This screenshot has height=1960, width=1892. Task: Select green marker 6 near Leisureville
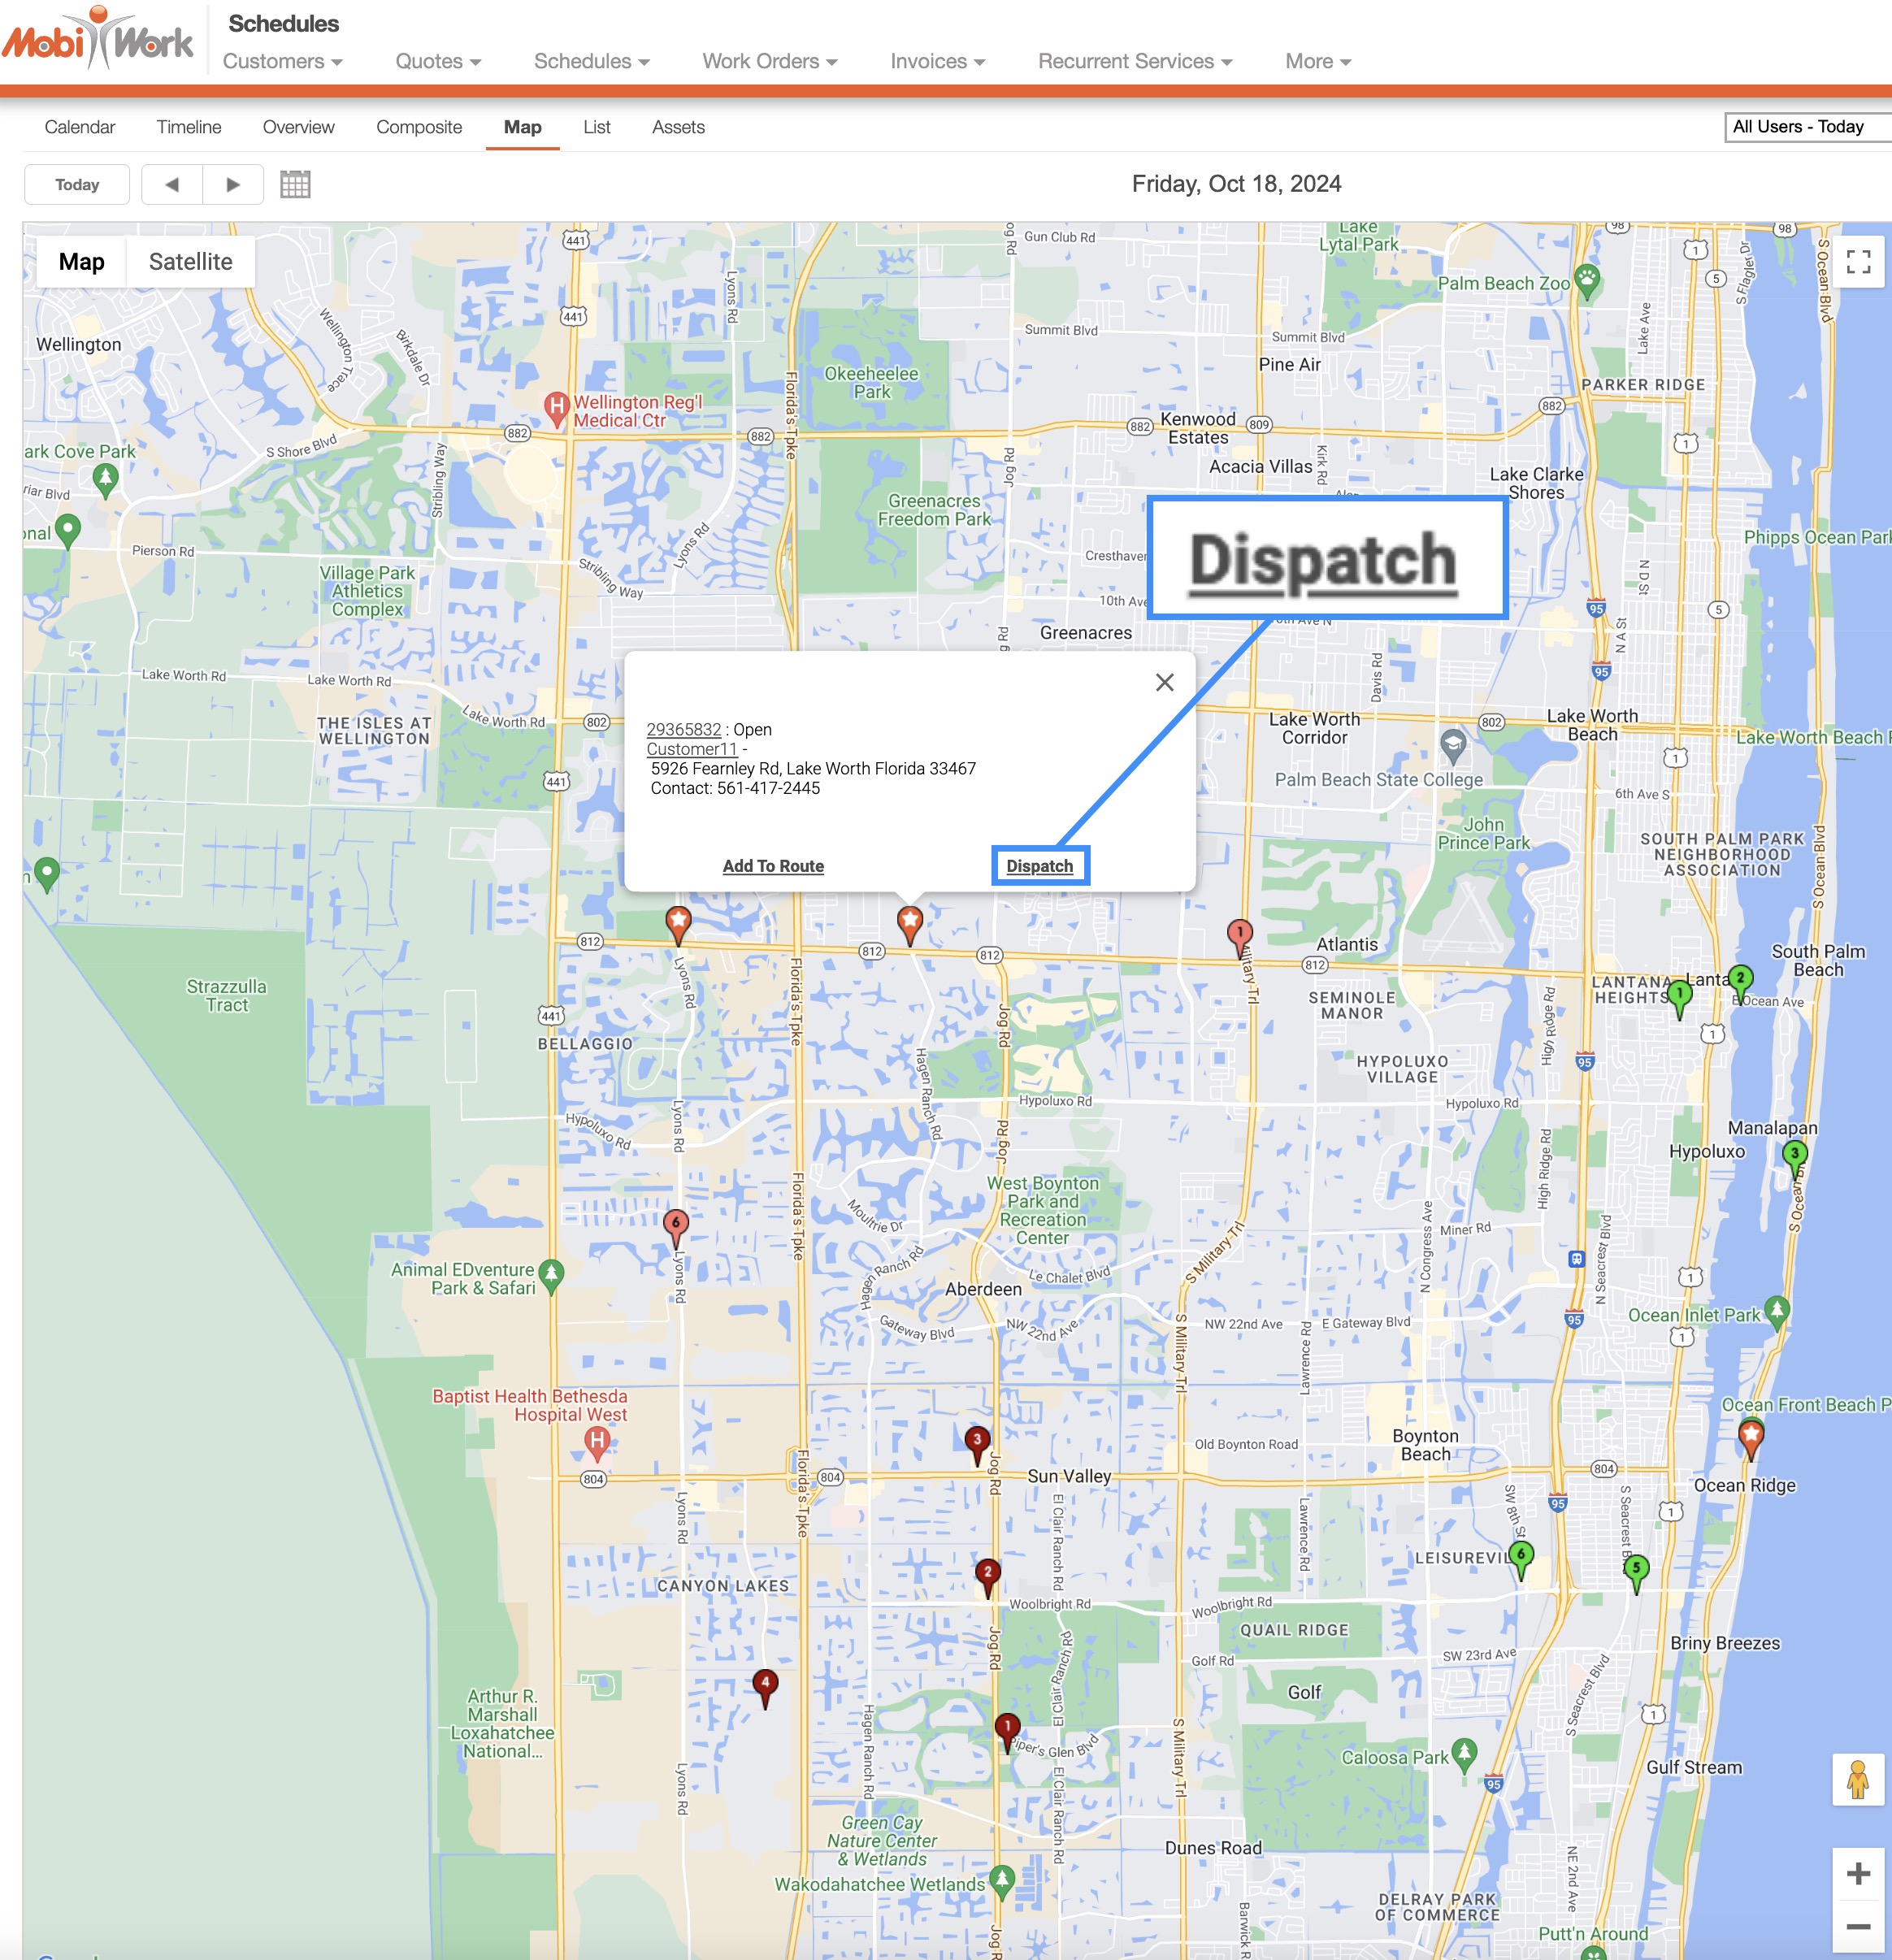pos(1520,1555)
